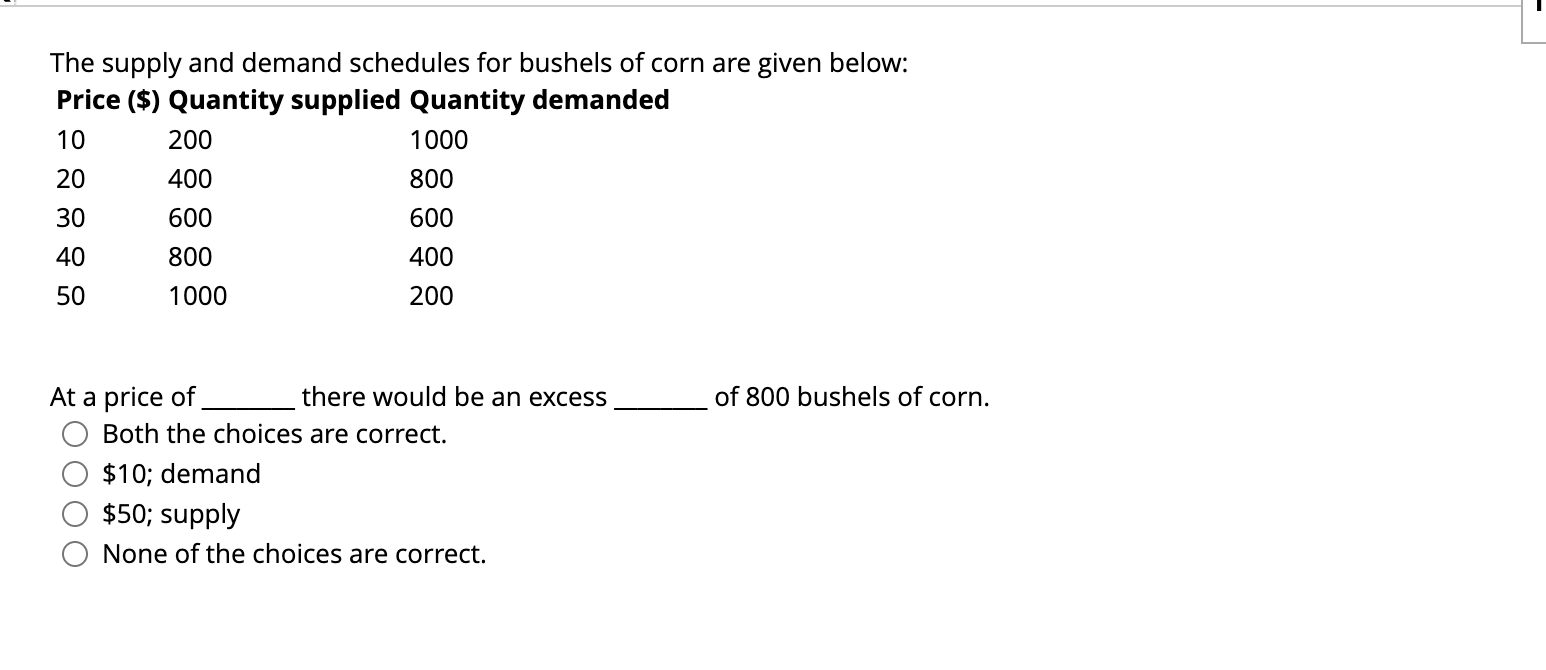Select 'None of the choices are correct.'
Viewport: 1546px width, 670px height.
tap(292, 553)
